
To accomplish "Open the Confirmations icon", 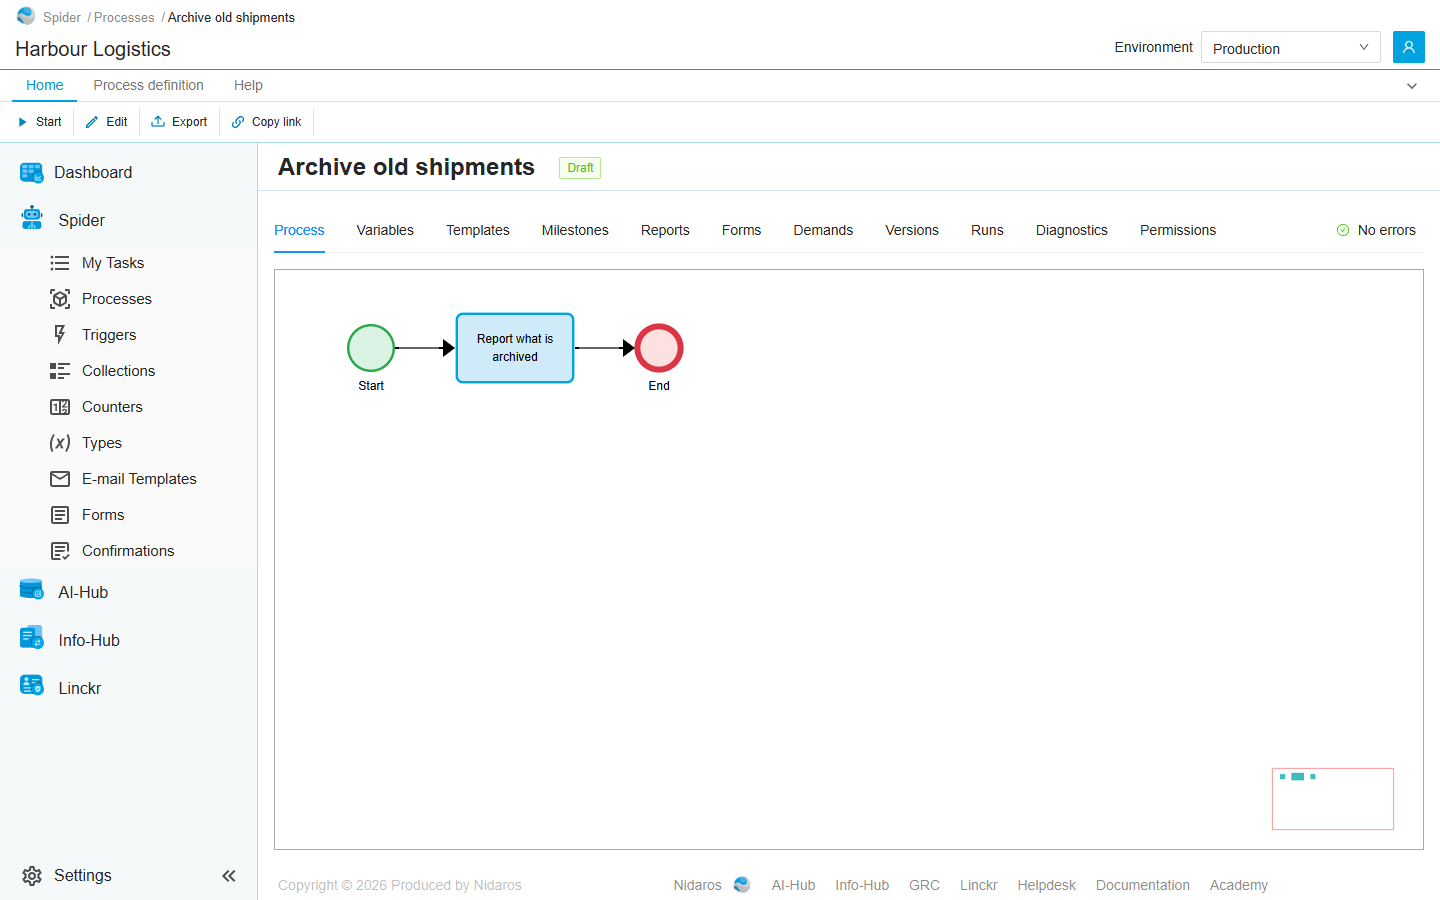I will click(x=60, y=551).
